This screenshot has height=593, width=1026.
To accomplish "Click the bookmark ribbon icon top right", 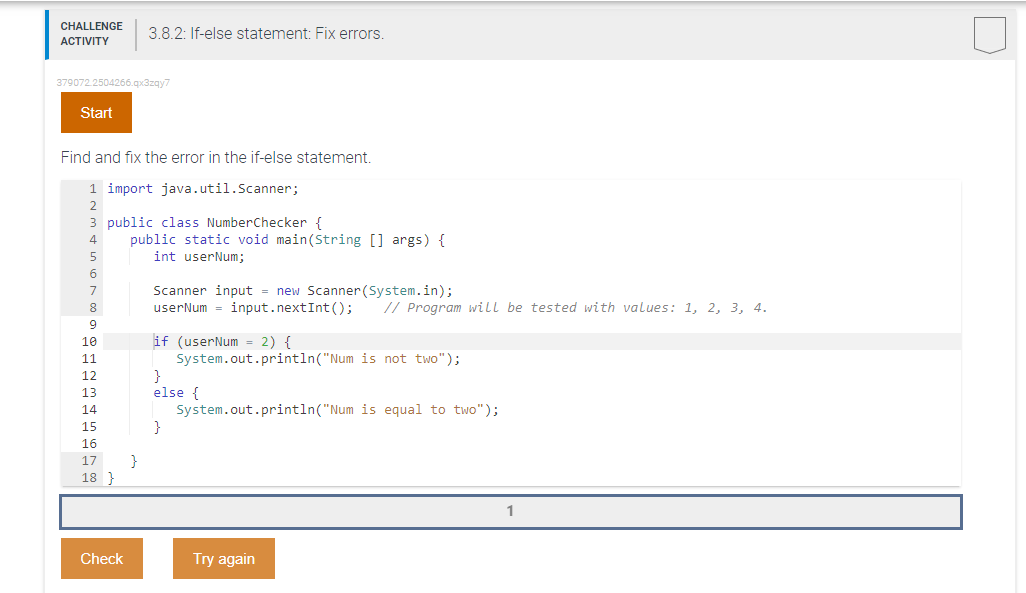I will pyautogui.click(x=989, y=33).
